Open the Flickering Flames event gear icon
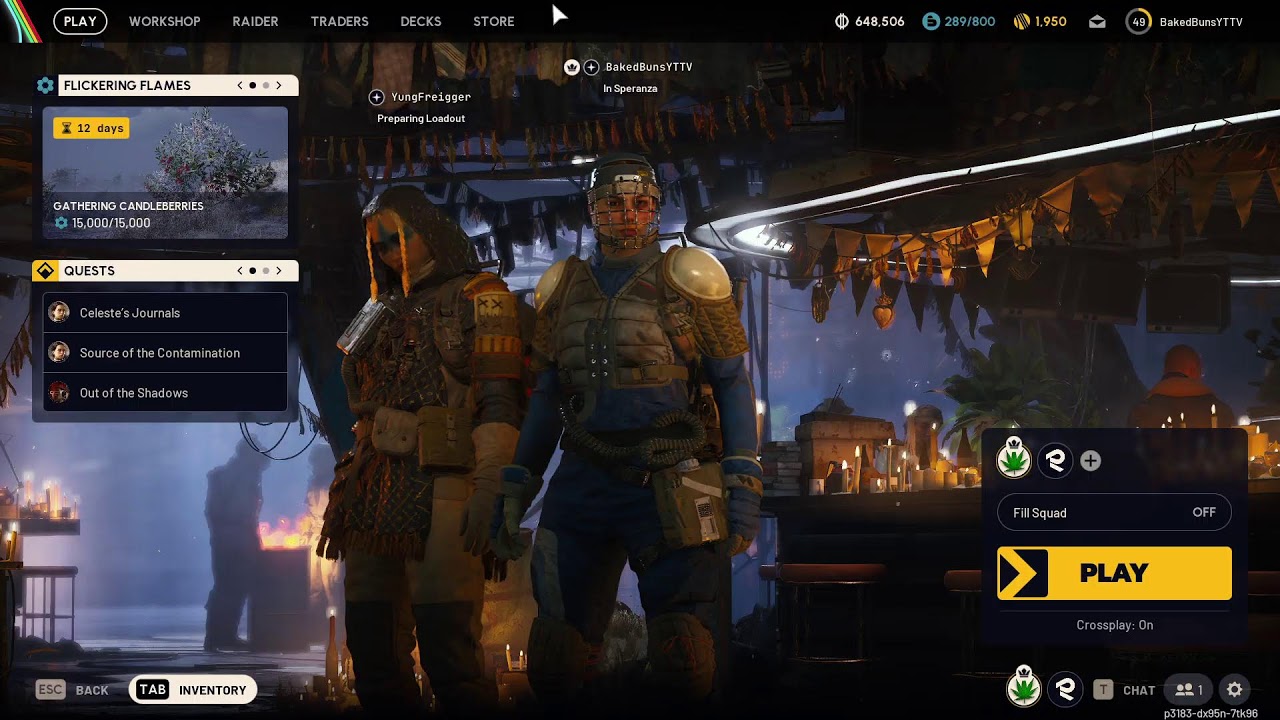The height and width of the screenshot is (720, 1280). (45, 86)
